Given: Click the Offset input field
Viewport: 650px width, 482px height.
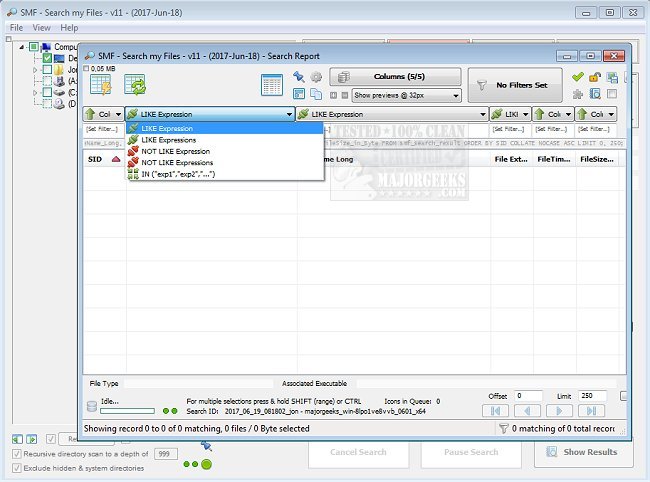Looking at the screenshot, I should point(528,396).
